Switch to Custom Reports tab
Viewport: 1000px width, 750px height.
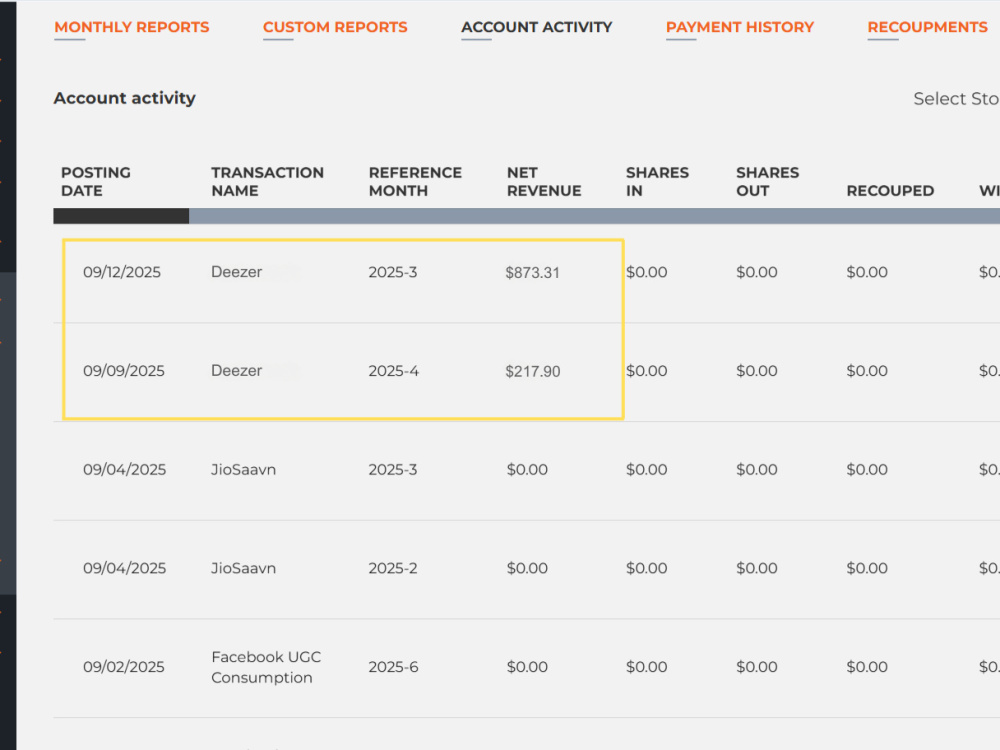(335, 27)
